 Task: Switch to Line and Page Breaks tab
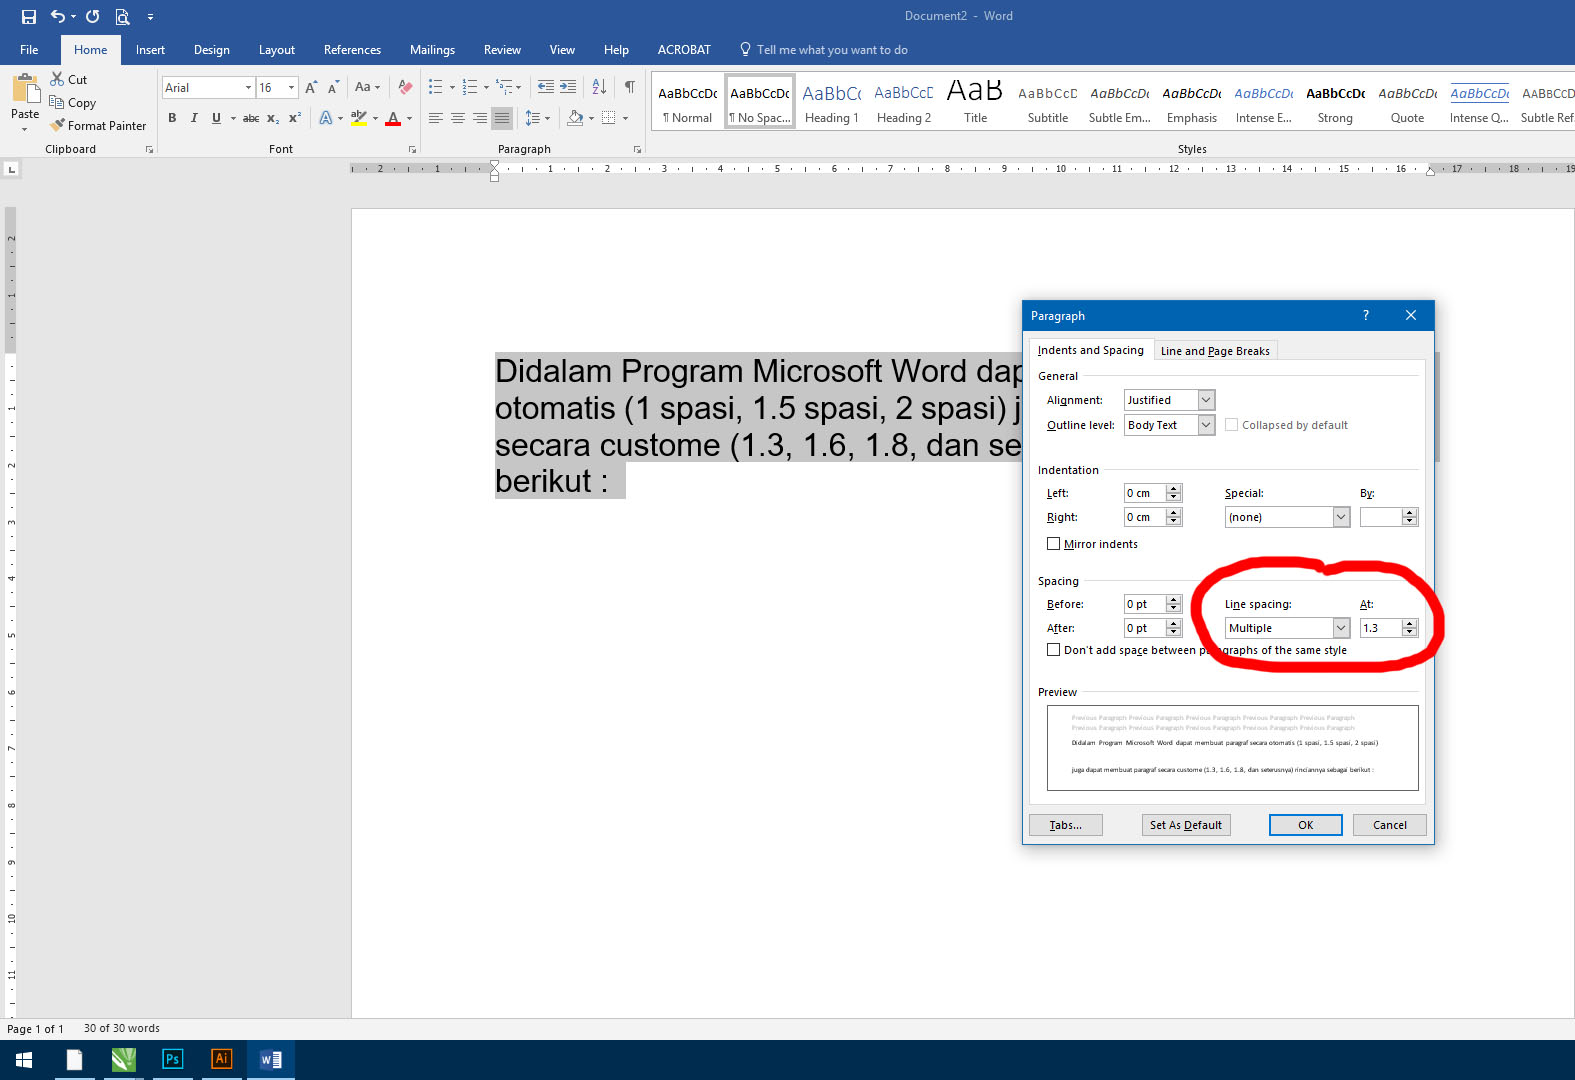1215,351
